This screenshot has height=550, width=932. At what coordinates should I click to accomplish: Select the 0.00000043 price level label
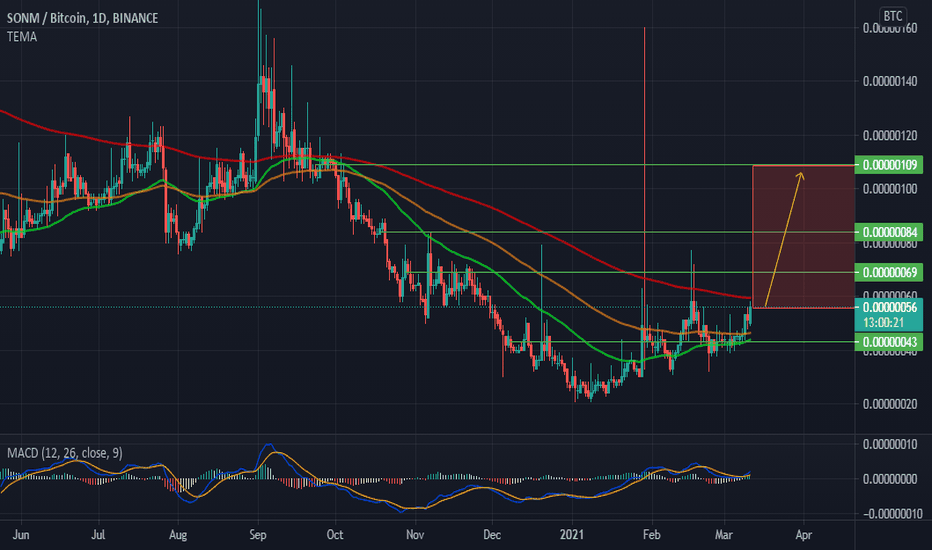tap(889, 342)
